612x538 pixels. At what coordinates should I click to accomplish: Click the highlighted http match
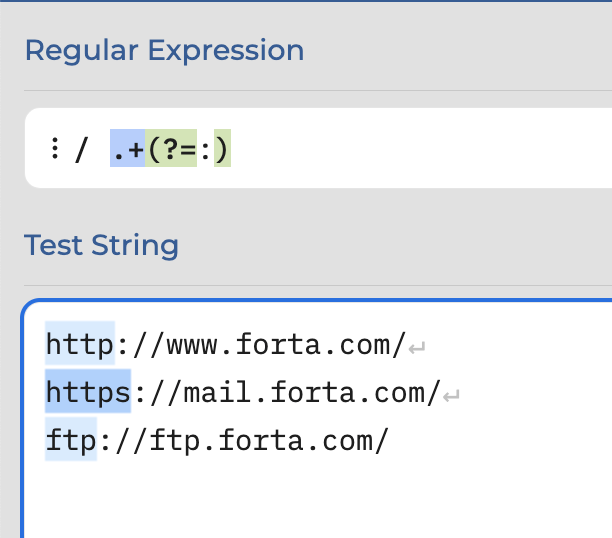(80, 343)
